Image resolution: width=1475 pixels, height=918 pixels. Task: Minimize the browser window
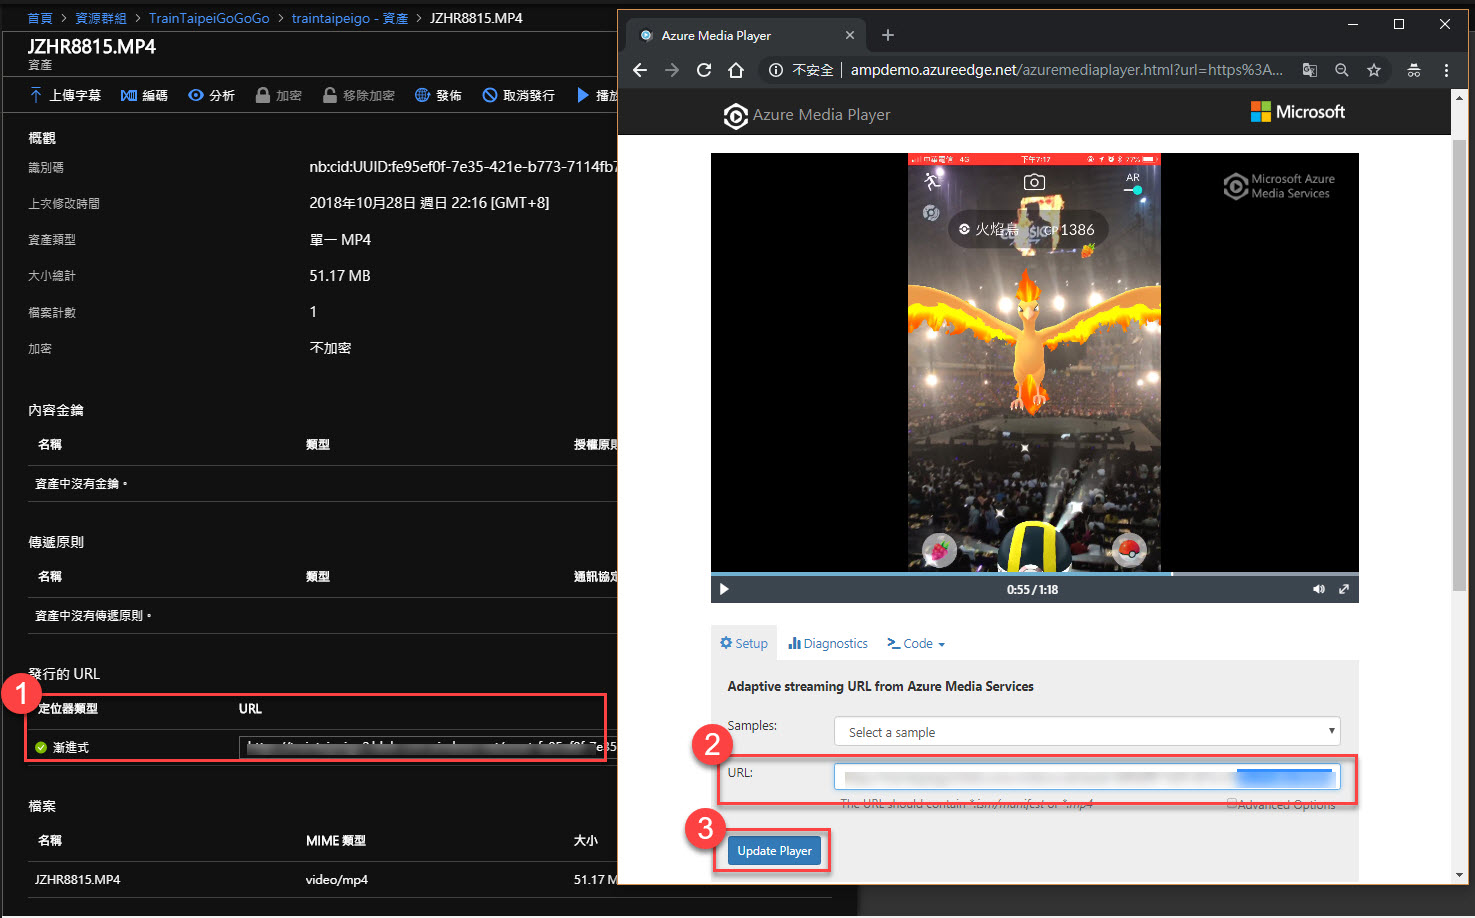click(x=1352, y=24)
